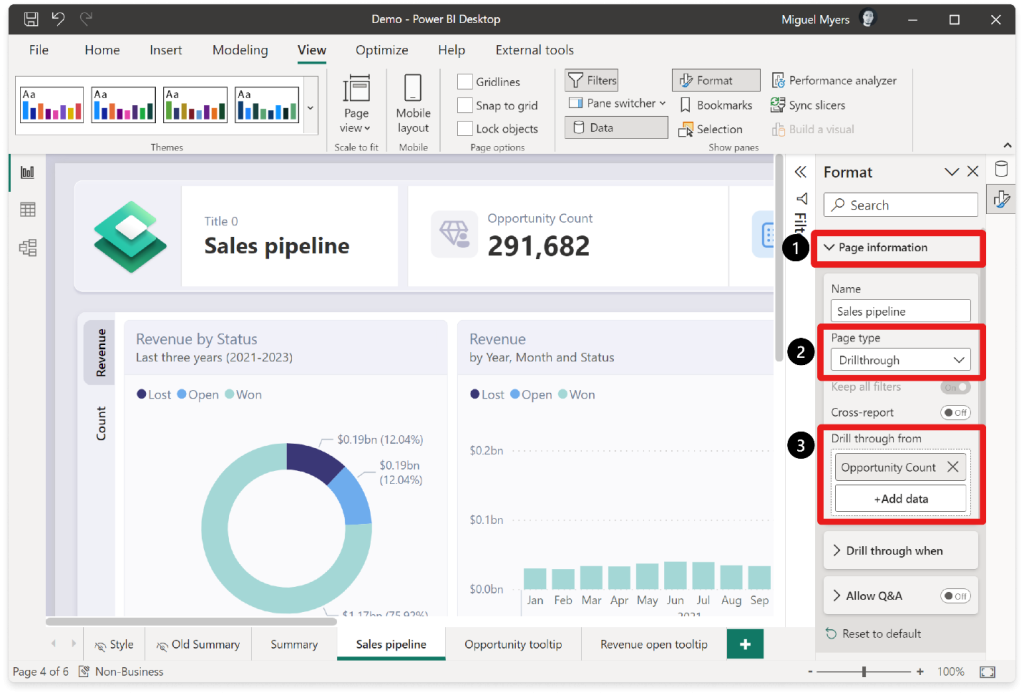The image size is (1024, 695).
Task: Add new page with plus button
Action: click(x=745, y=644)
